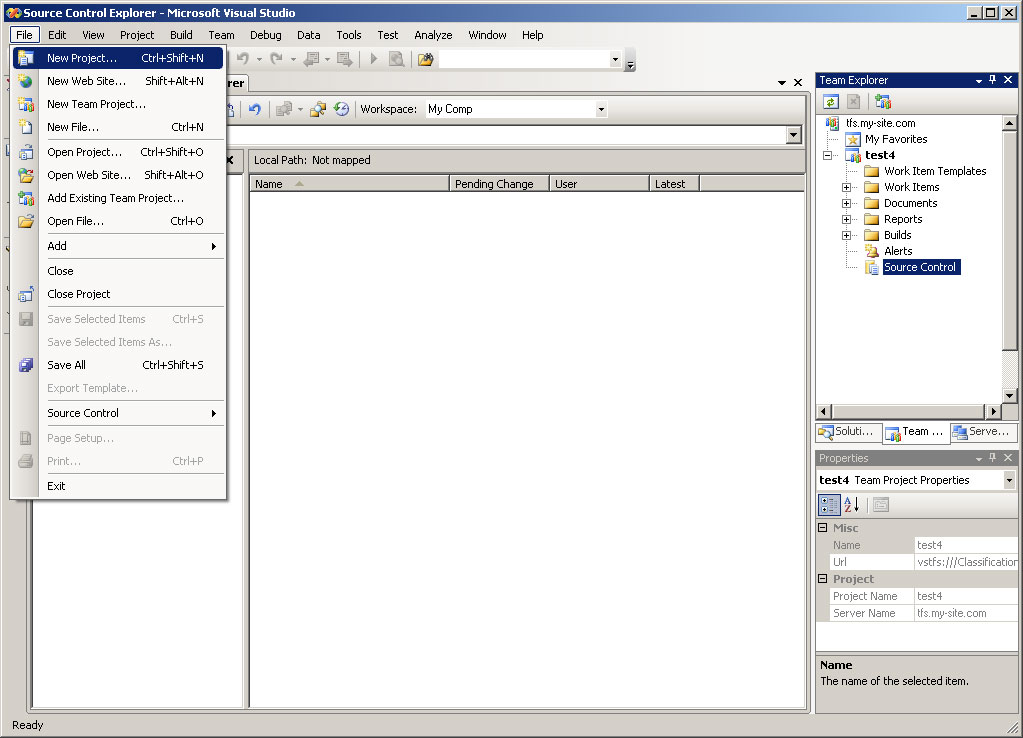
Task: Click the Categorized view icon in Properties
Action: click(829, 504)
